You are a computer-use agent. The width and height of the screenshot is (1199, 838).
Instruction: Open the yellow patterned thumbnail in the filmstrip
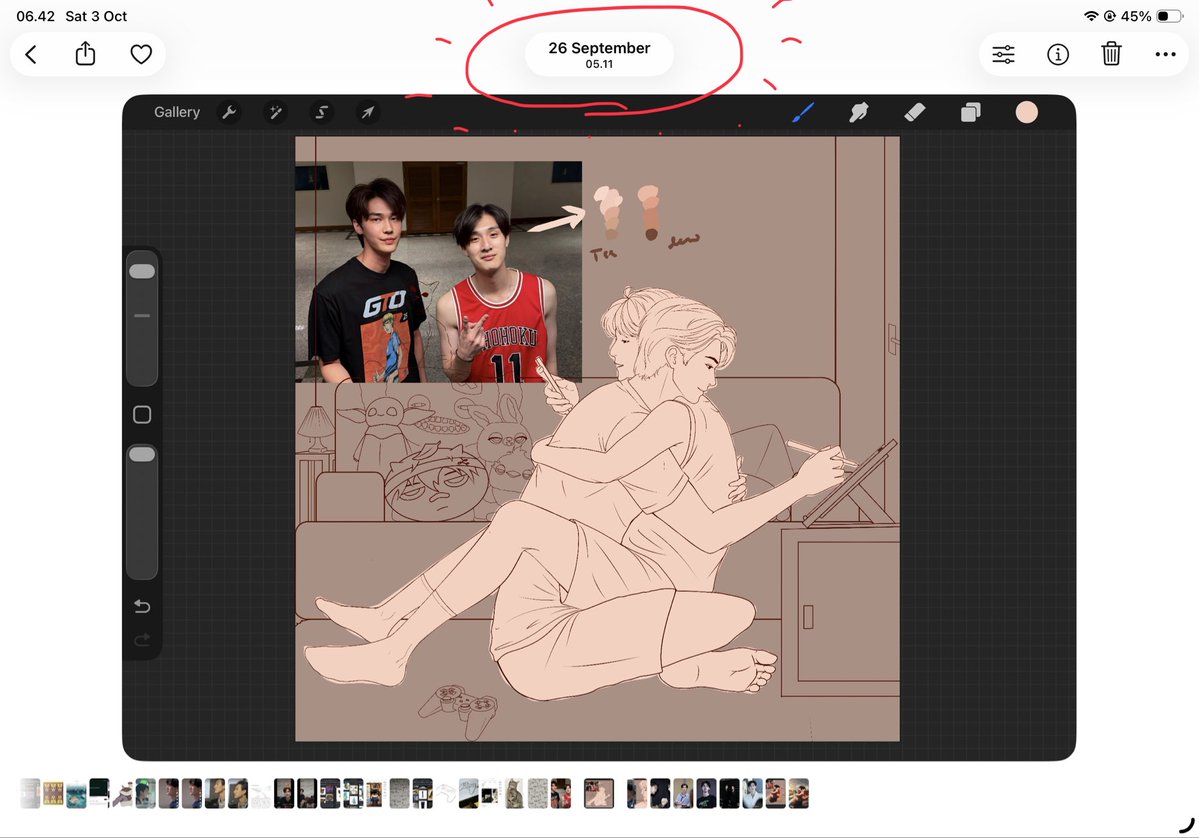(x=53, y=794)
